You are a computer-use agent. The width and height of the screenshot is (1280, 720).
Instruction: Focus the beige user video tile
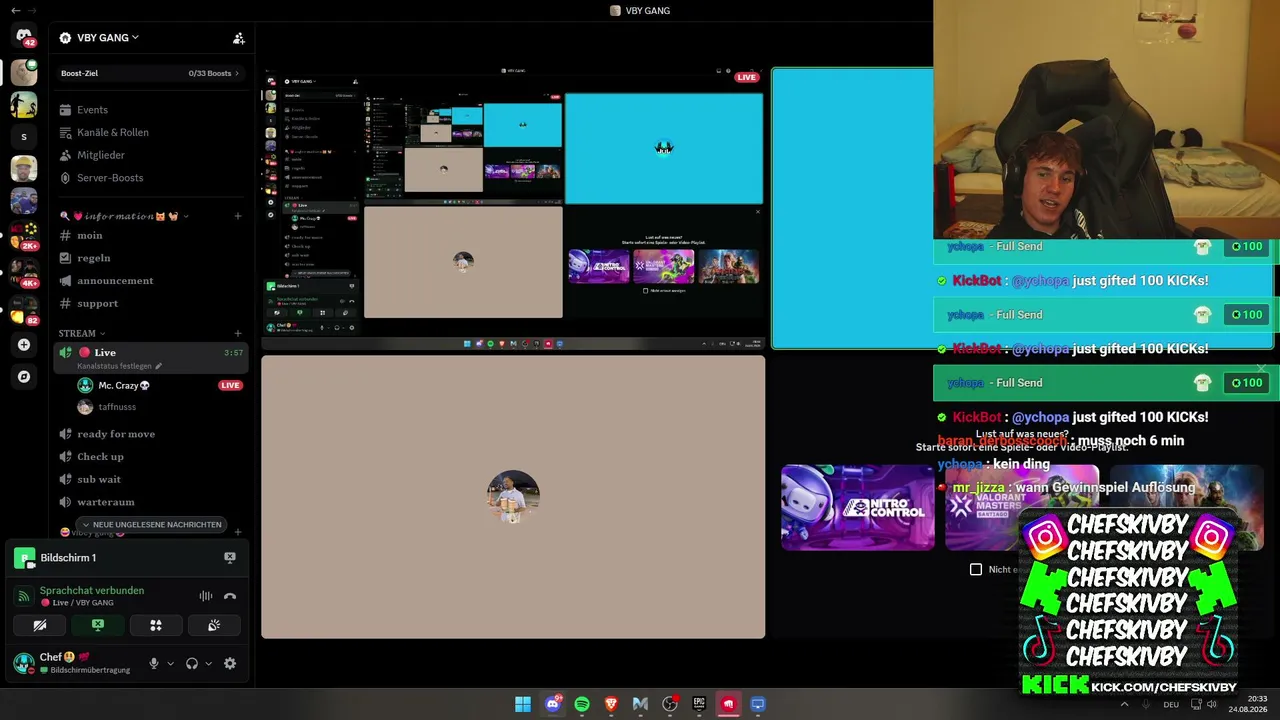click(513, 497)
